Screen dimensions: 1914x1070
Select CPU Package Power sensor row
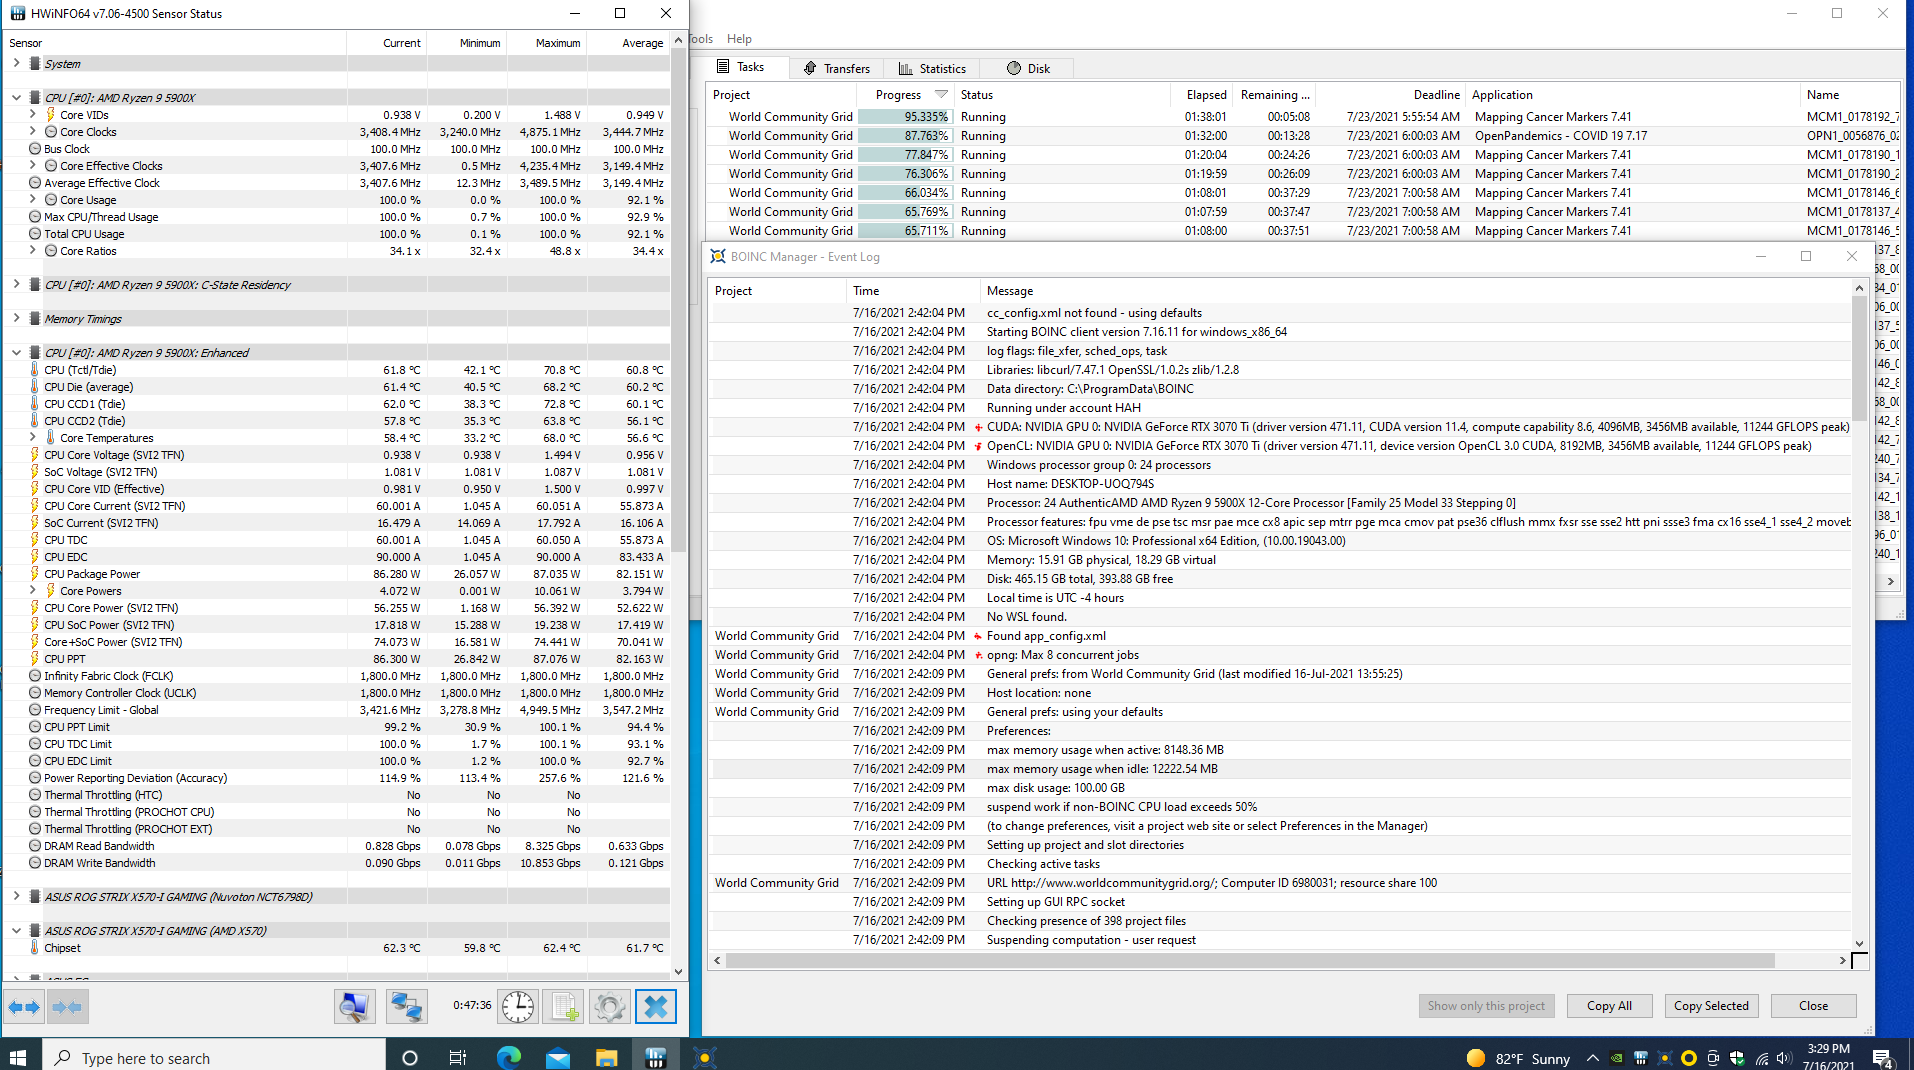click(337, 574)
